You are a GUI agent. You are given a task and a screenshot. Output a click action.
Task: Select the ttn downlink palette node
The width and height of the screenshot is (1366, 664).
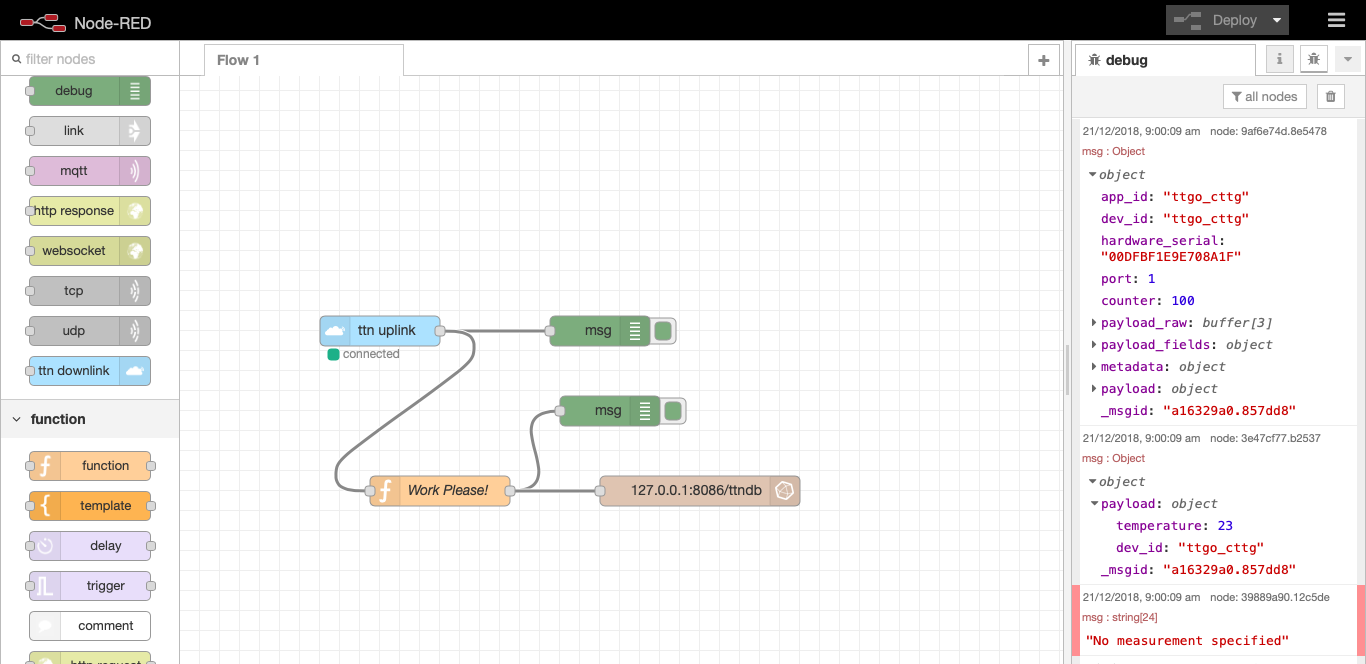(x=90, y=371)
